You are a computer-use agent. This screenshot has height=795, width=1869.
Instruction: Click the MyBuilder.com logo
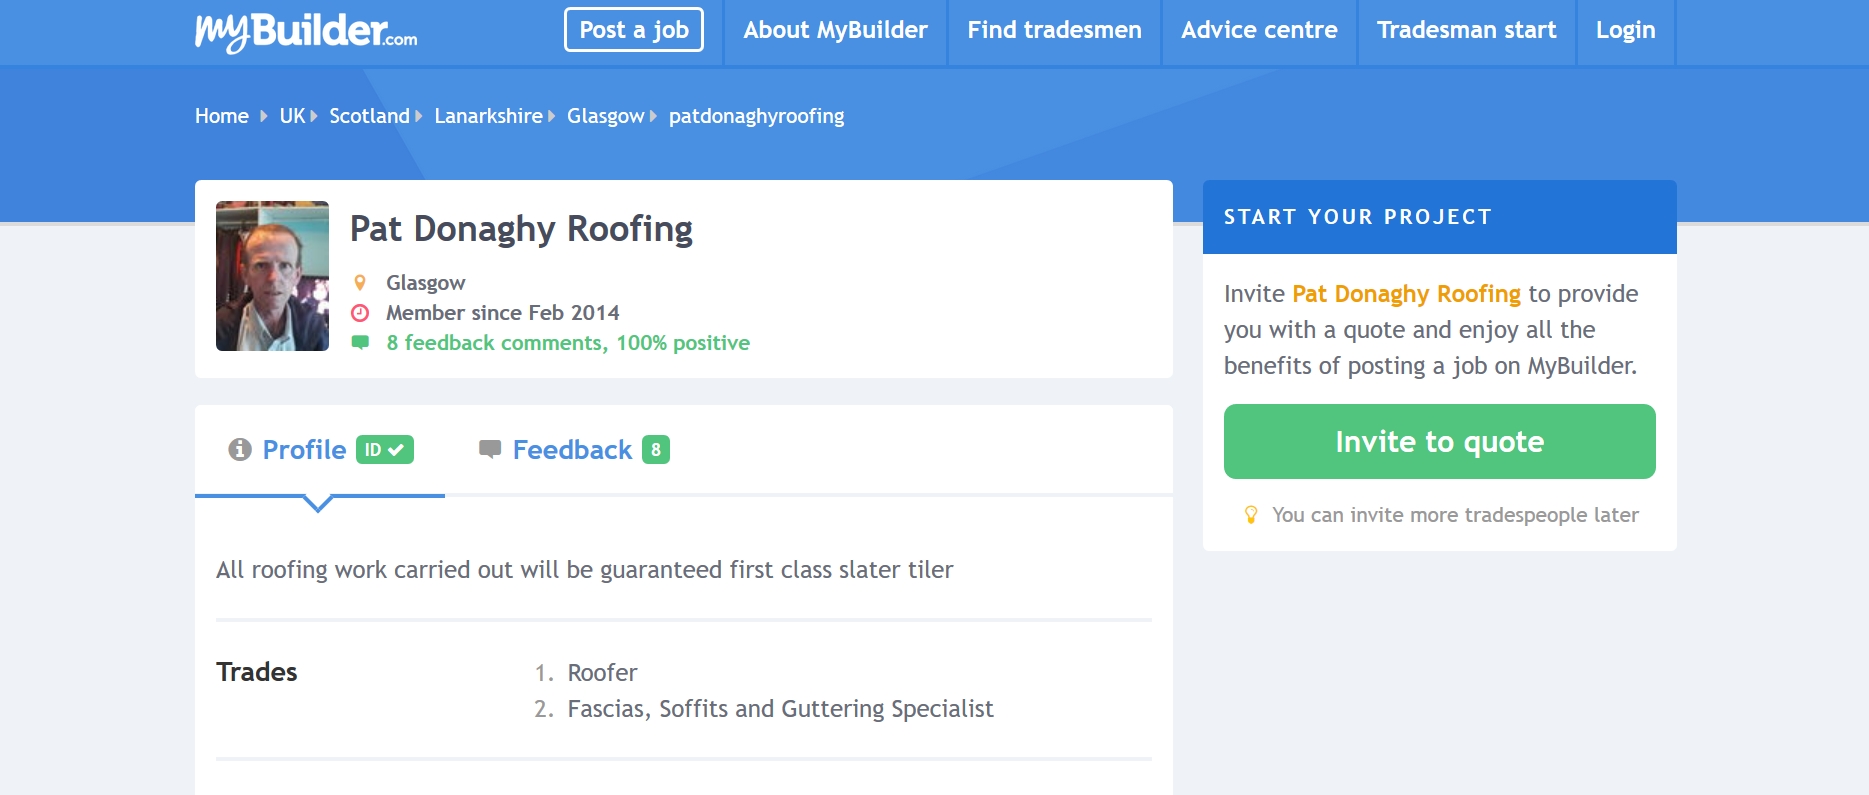[303, 31]
